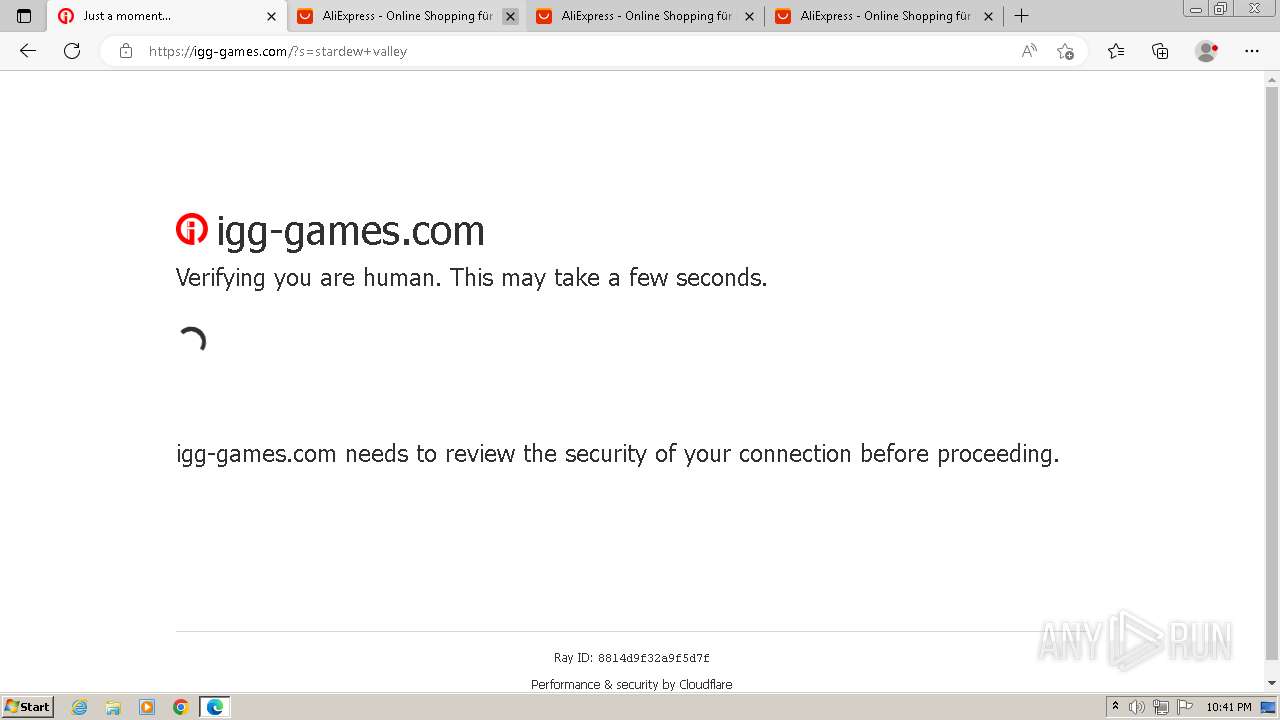
Task: Switch to the last AliExpress tab
Action: [x=884, y=16]
